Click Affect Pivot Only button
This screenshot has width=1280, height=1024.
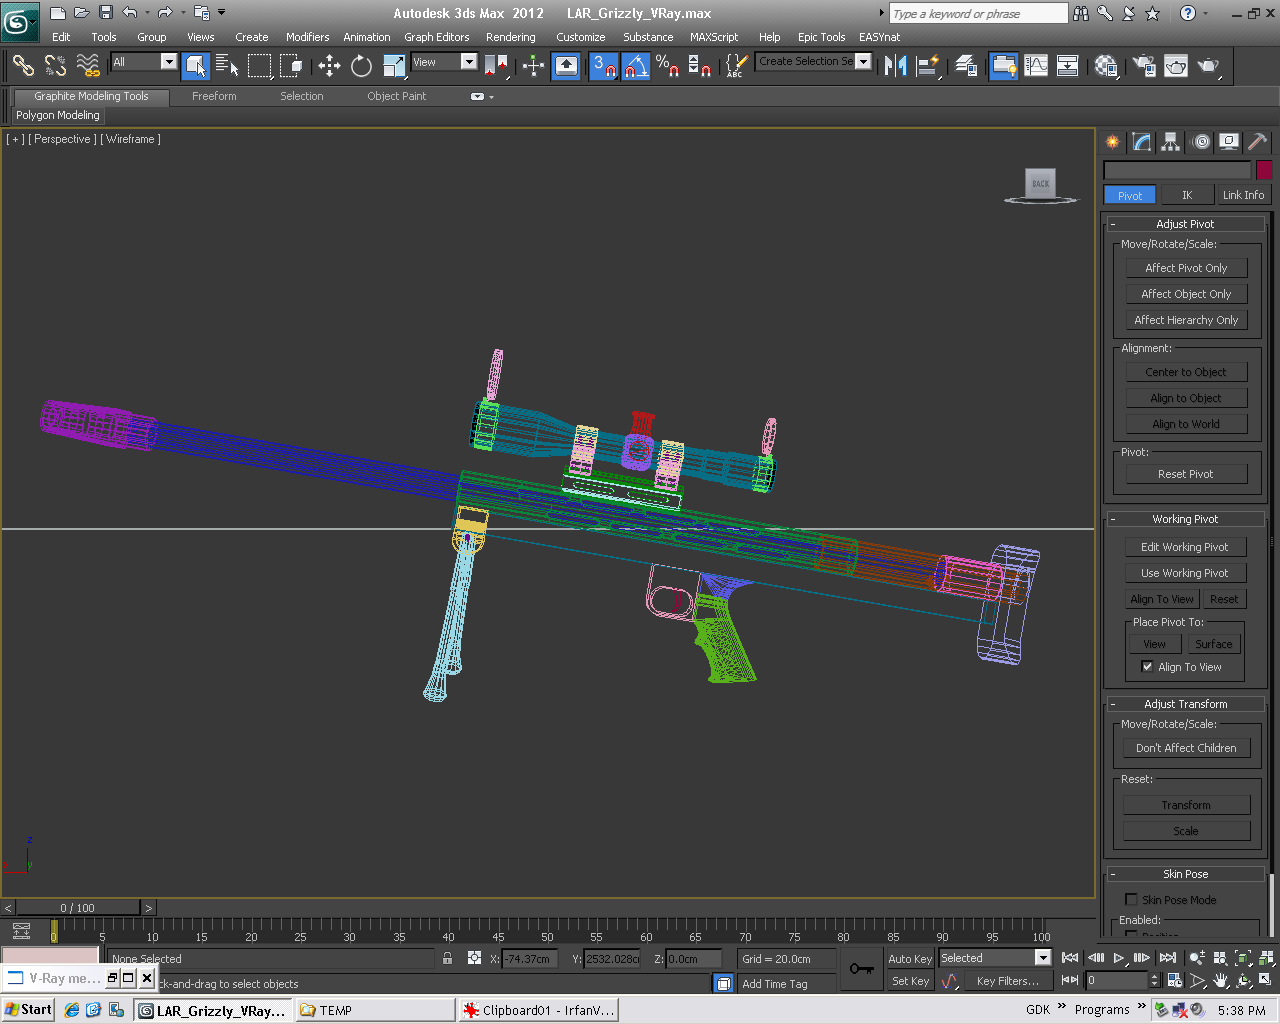point(1186,268)
